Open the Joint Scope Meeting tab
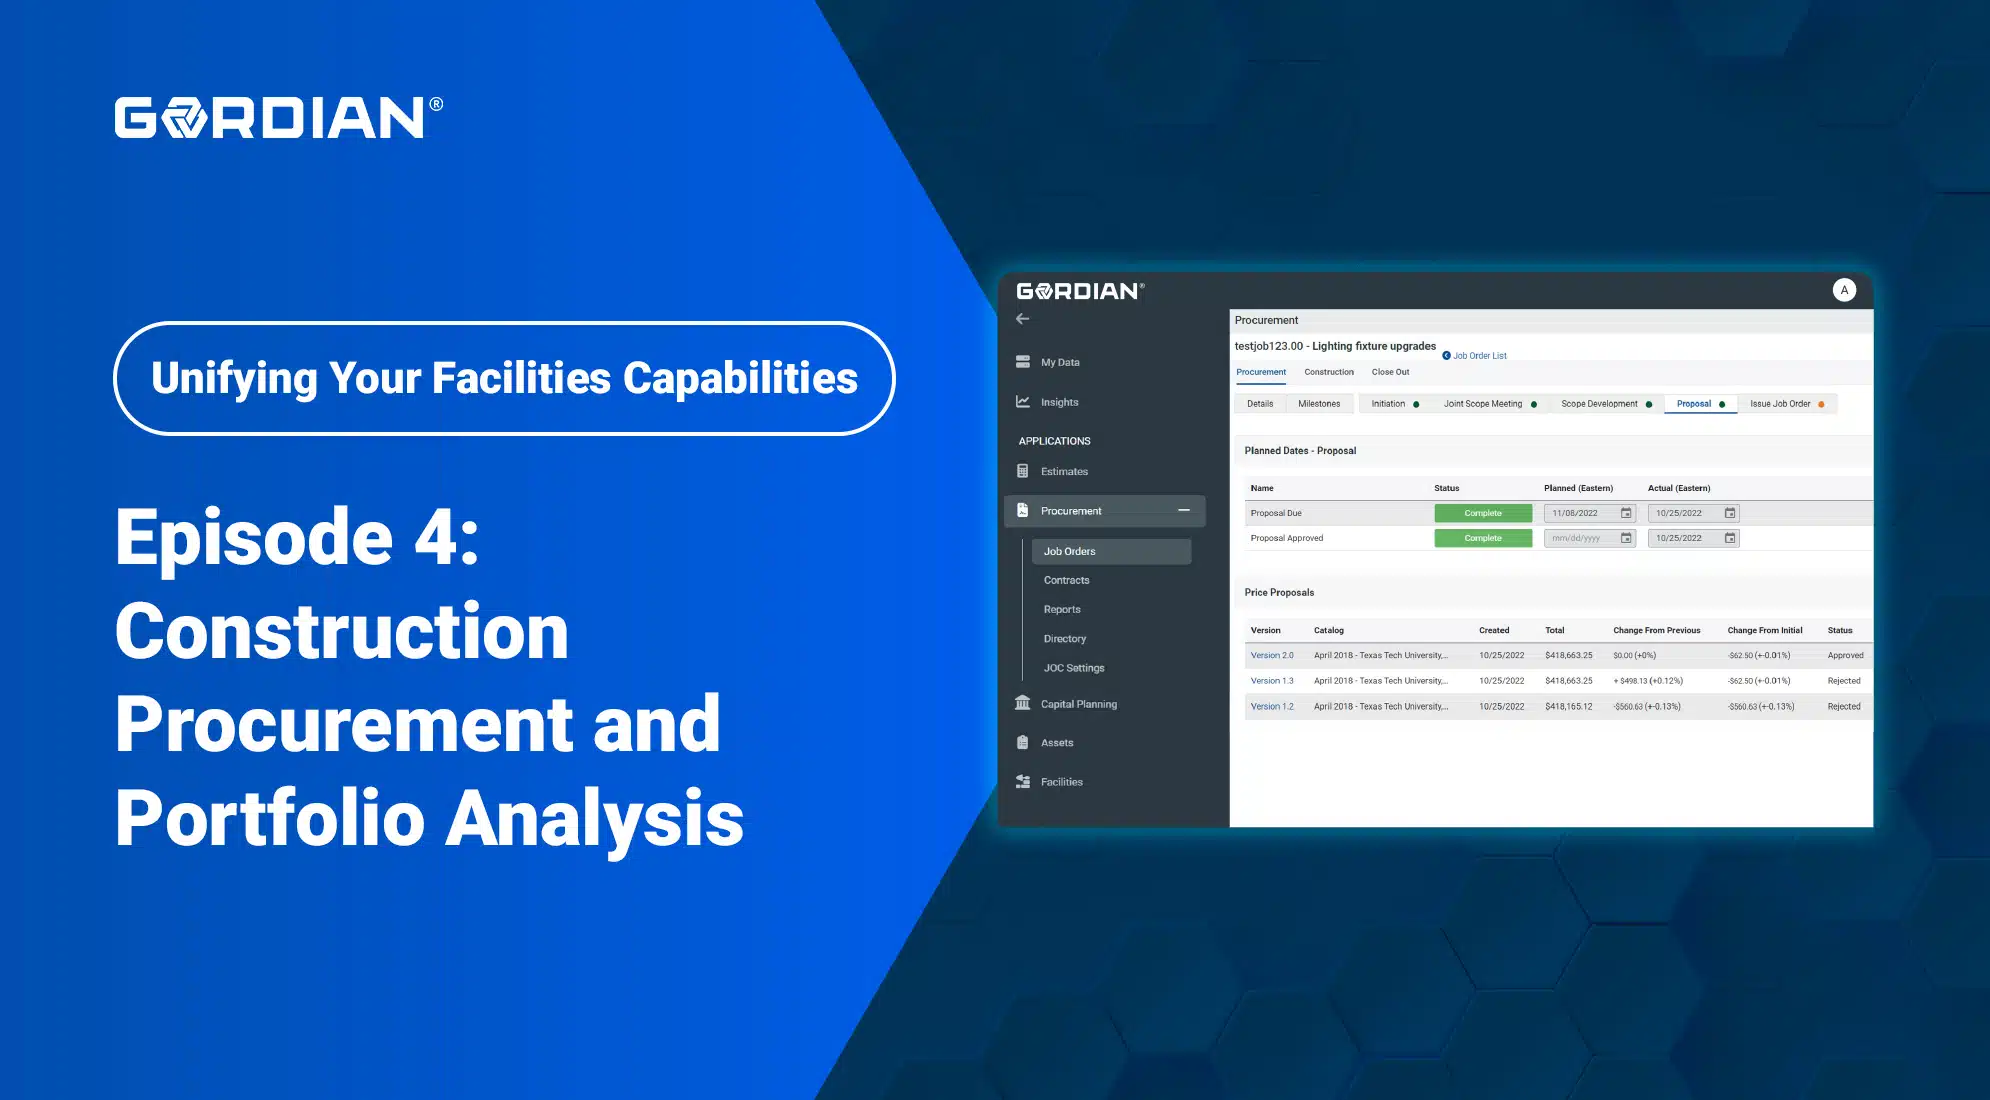Viewport: 1990px width, 1100px height. click(1489, 404)
